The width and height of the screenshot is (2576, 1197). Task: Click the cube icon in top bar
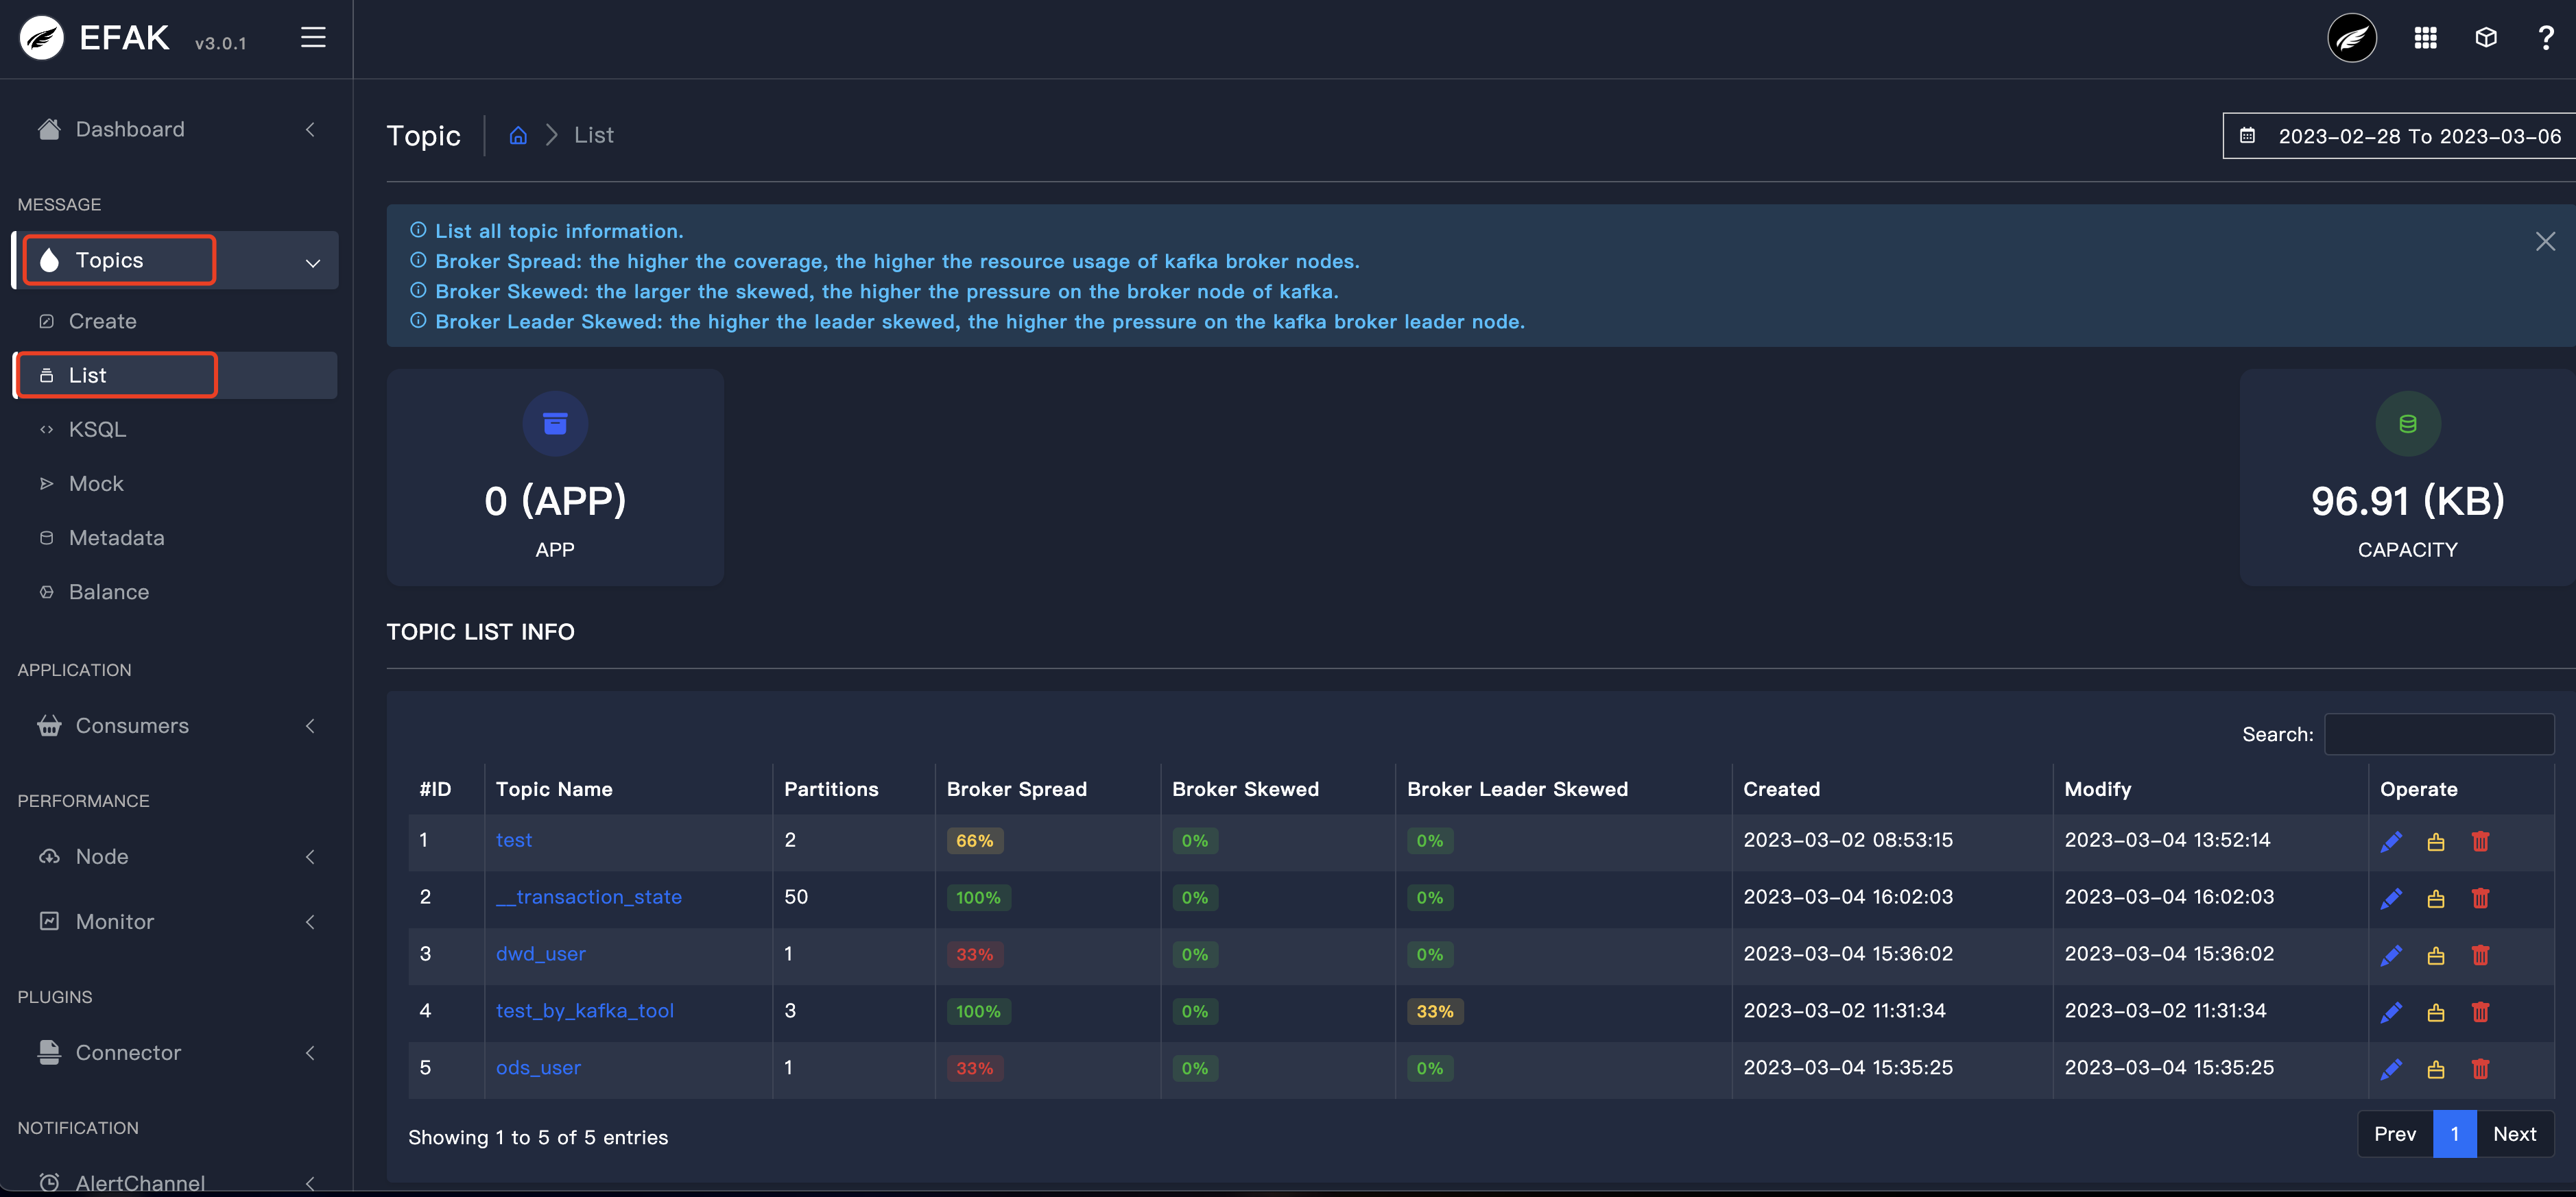click(2486, 38)
